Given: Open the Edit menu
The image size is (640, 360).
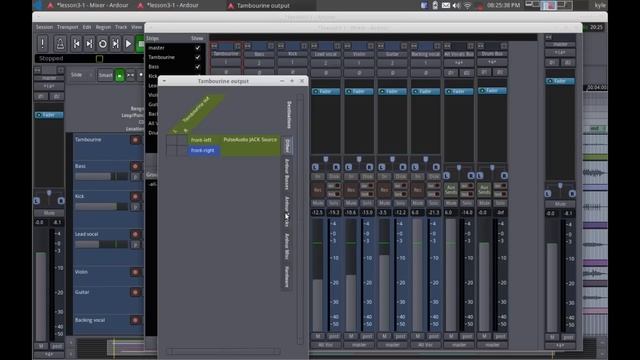Looking at the screenshot, I should pos(87,27).
